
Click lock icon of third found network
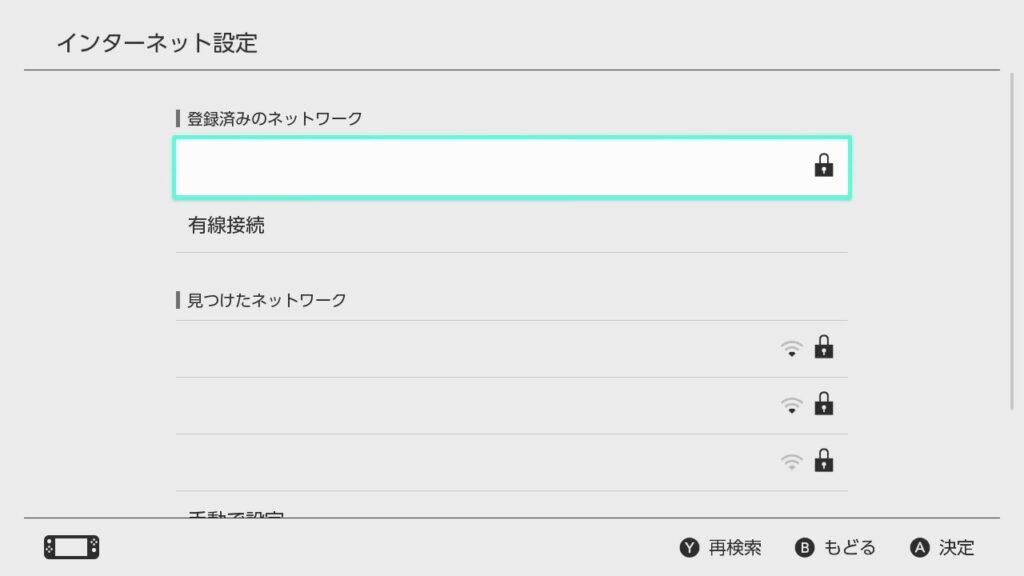(x=824, y=460)
